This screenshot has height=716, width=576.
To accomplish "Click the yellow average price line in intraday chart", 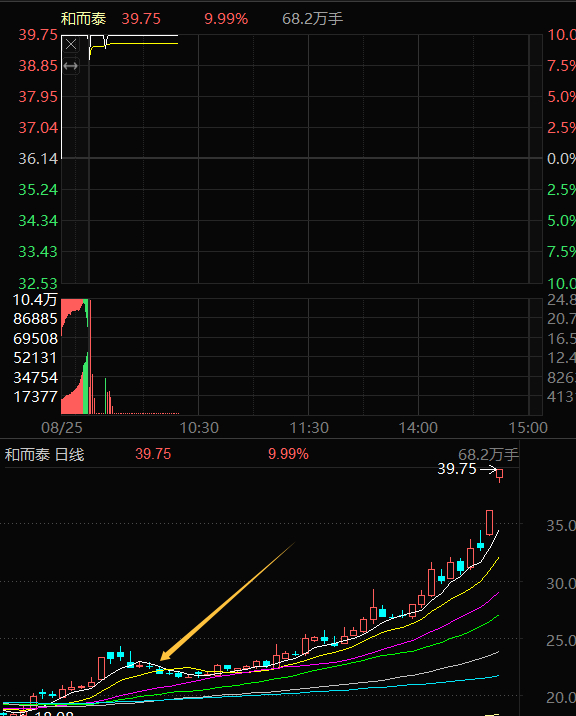I will tap(142, 44).
